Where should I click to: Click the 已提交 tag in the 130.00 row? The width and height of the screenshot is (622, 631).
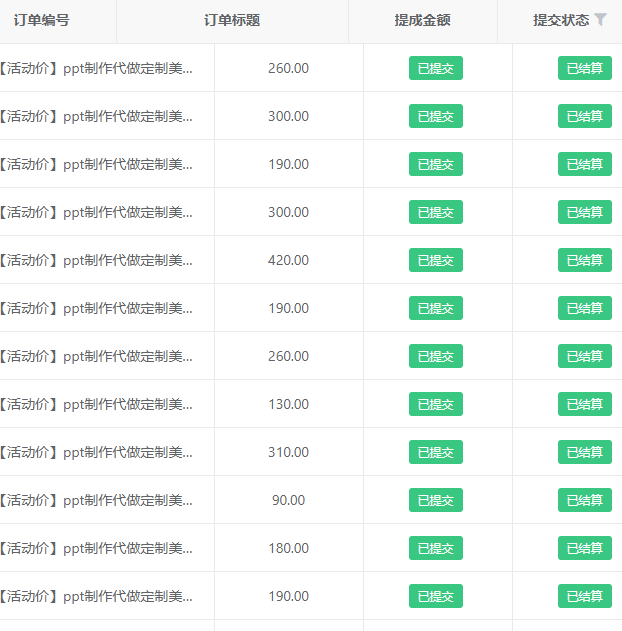436,404
